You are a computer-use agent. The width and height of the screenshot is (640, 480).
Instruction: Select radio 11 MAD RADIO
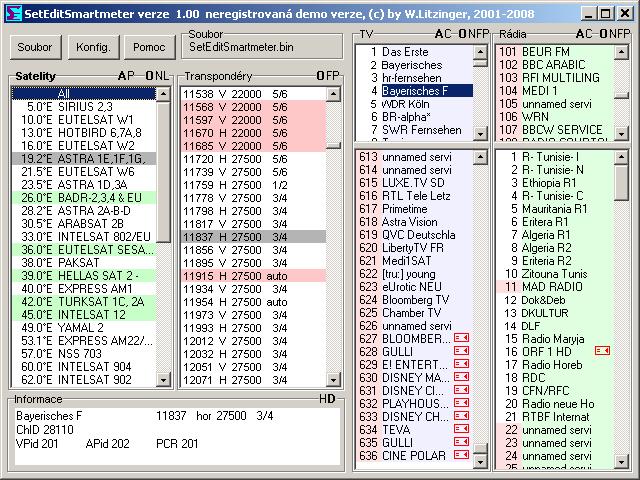tap(555, 287)
